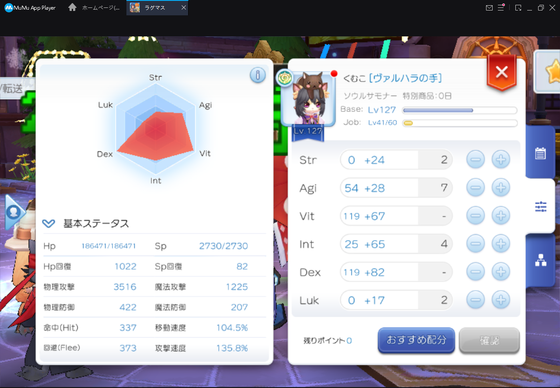Close the ラグマス tab
Image resolution: width=560 pixels, height=388 pixels.
coord(184,8)
